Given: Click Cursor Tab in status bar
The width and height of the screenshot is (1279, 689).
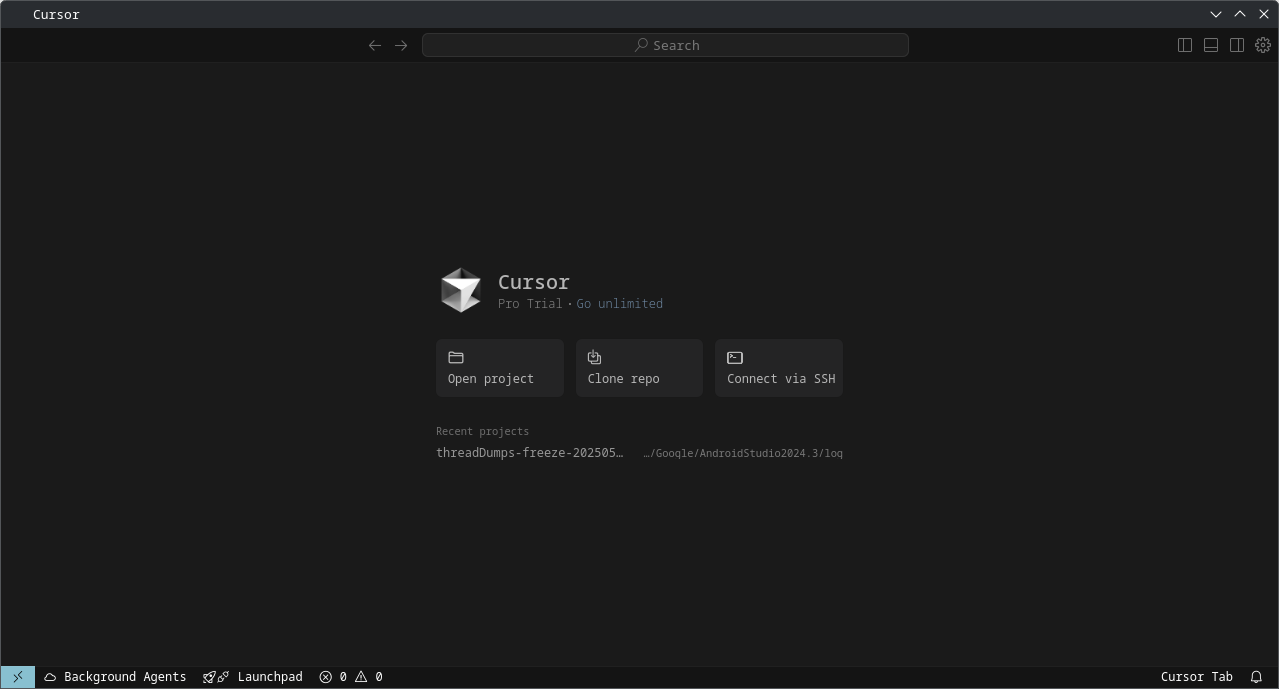Looking at the screenshot, I should tap(1196, 677).
